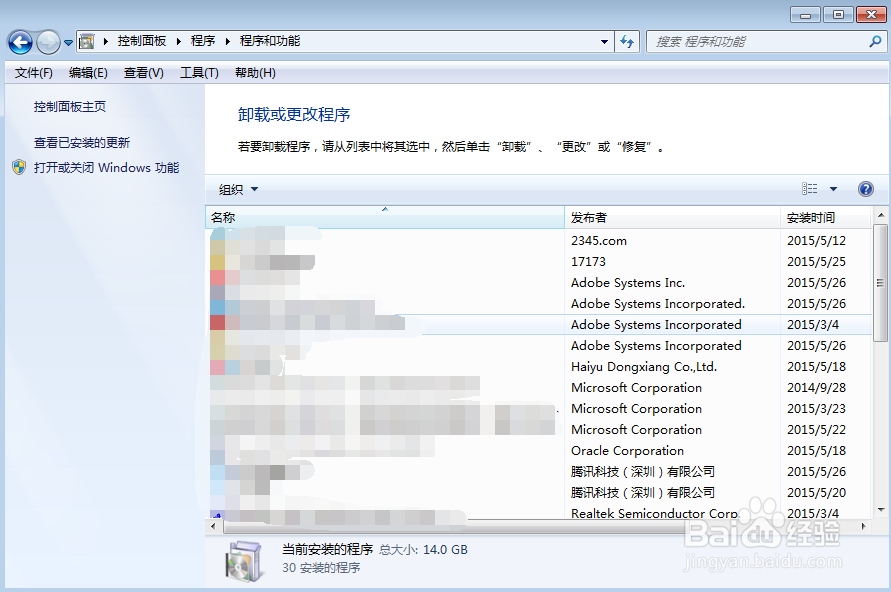This screenshot has height=592, width=891.
Task: Open the view options dropdown arrow
Action: (x=833, y=189)
